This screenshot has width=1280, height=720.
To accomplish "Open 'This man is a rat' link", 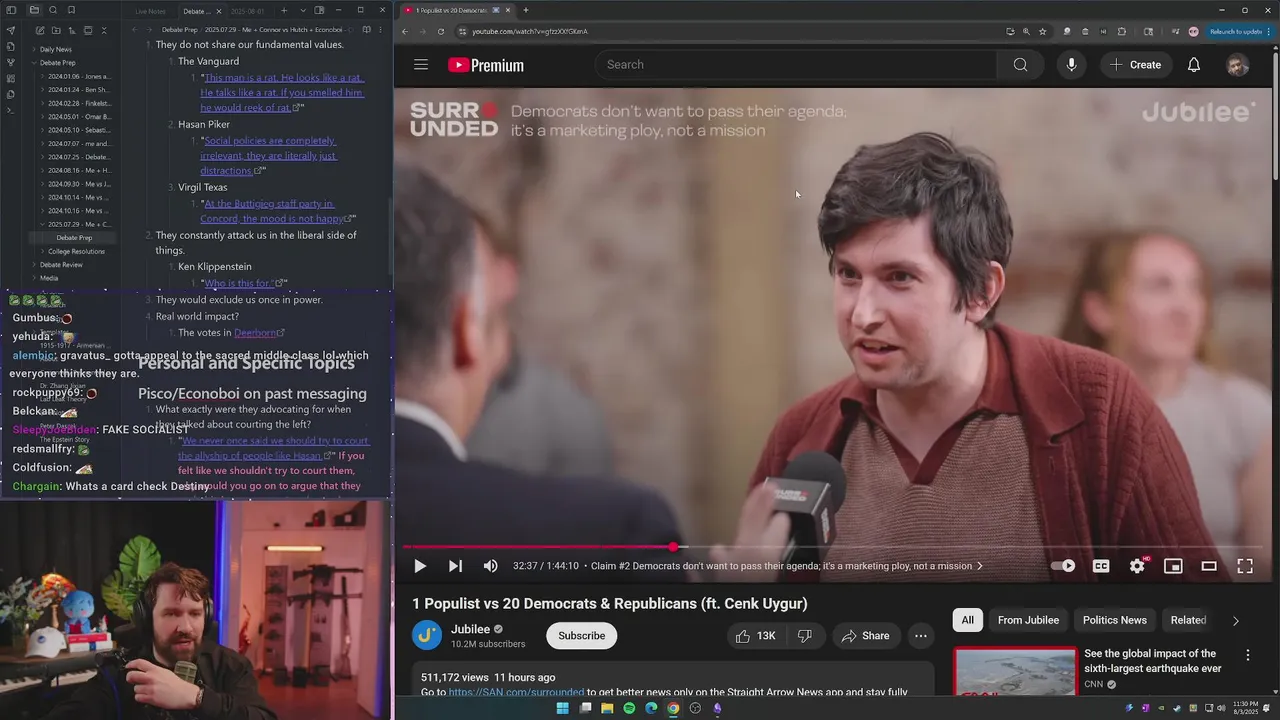I will tap(282, 93).
